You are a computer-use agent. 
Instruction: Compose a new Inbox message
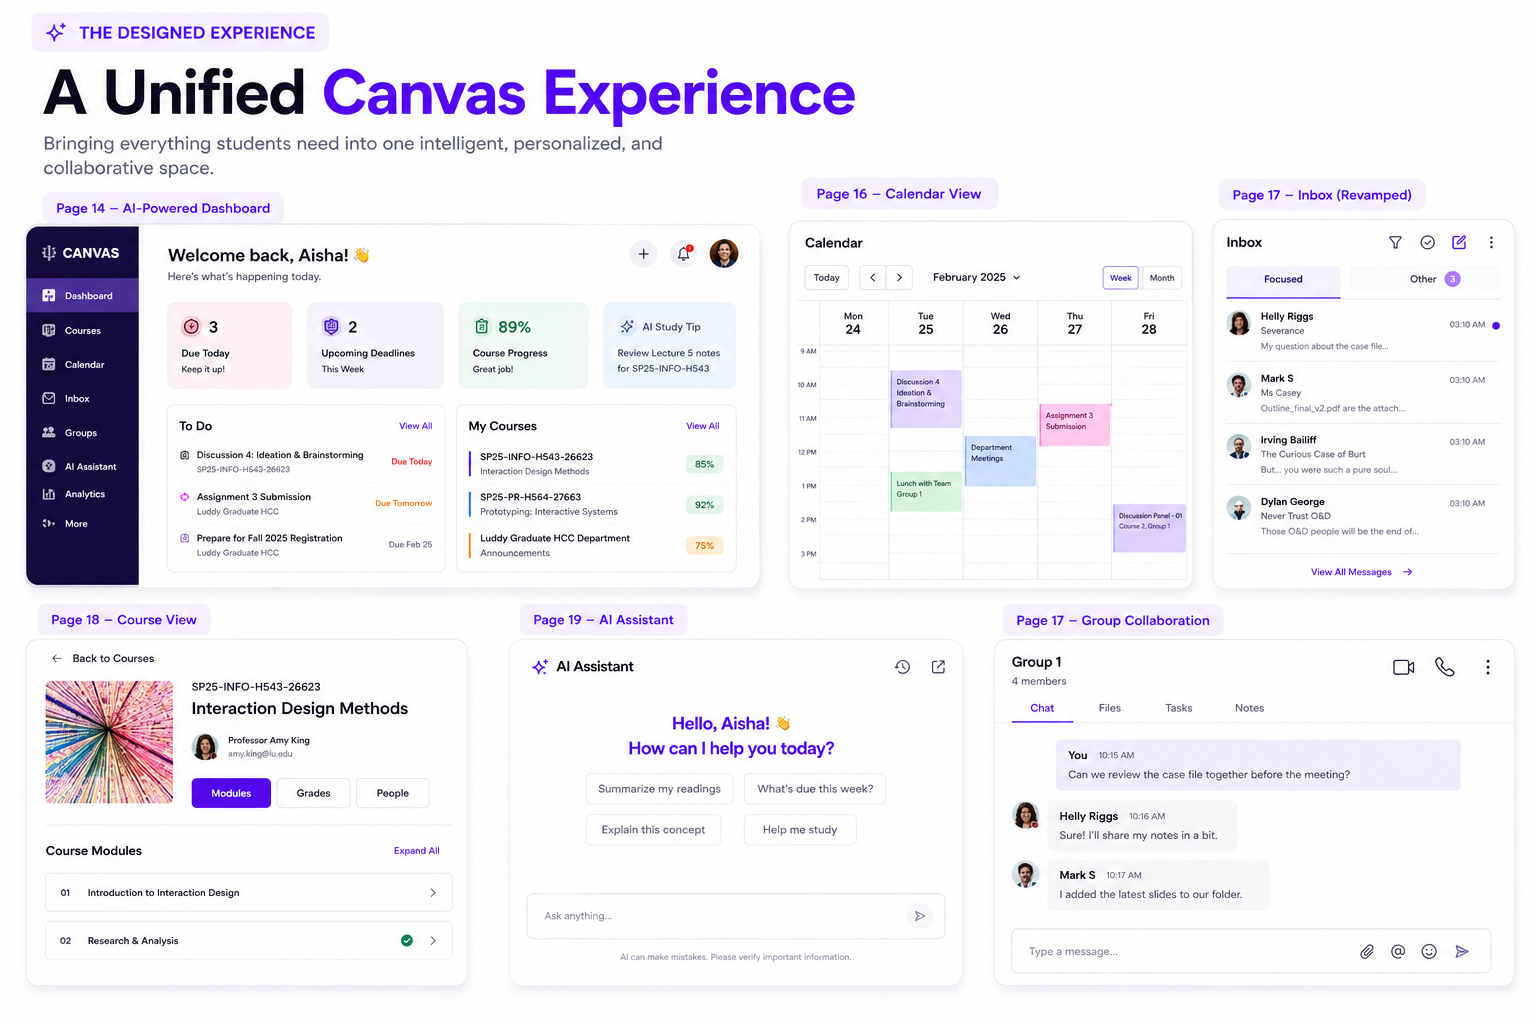[x=1459, y=242]
